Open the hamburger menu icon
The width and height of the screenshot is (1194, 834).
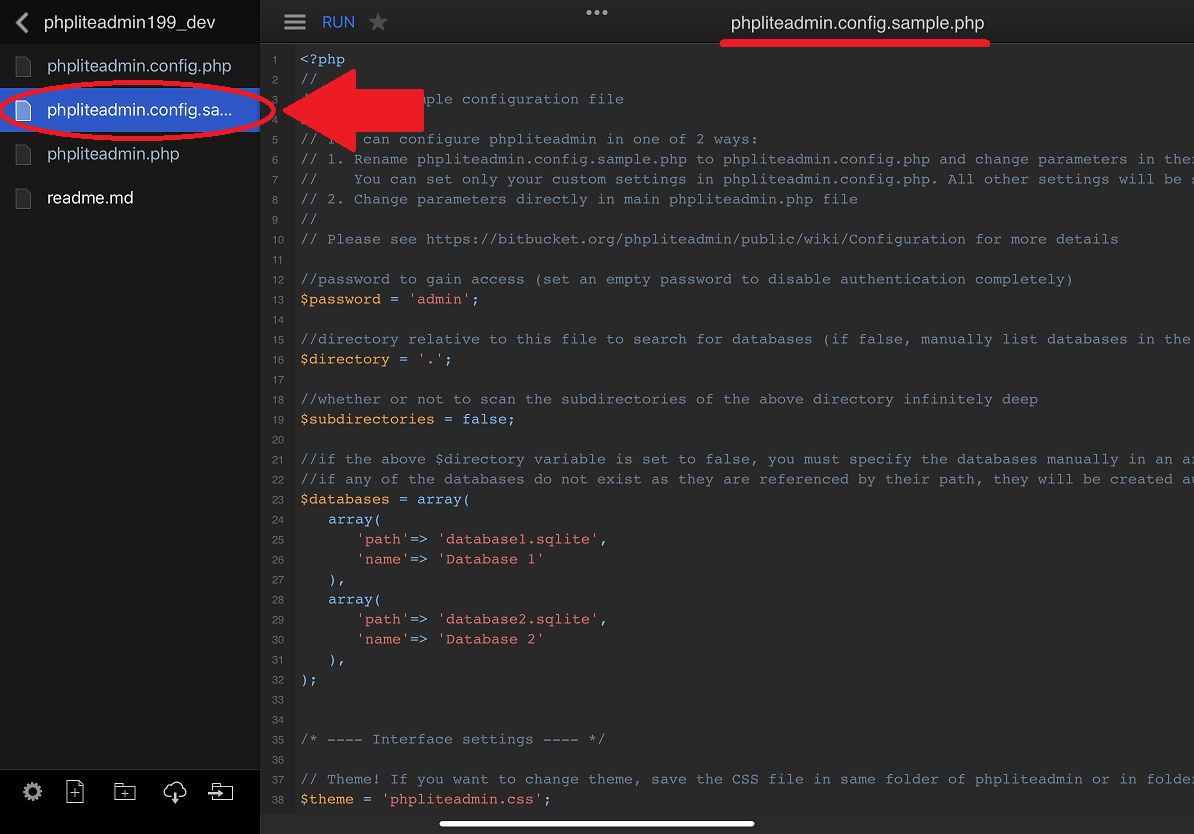pyautogui.click(x=295, y=23)
